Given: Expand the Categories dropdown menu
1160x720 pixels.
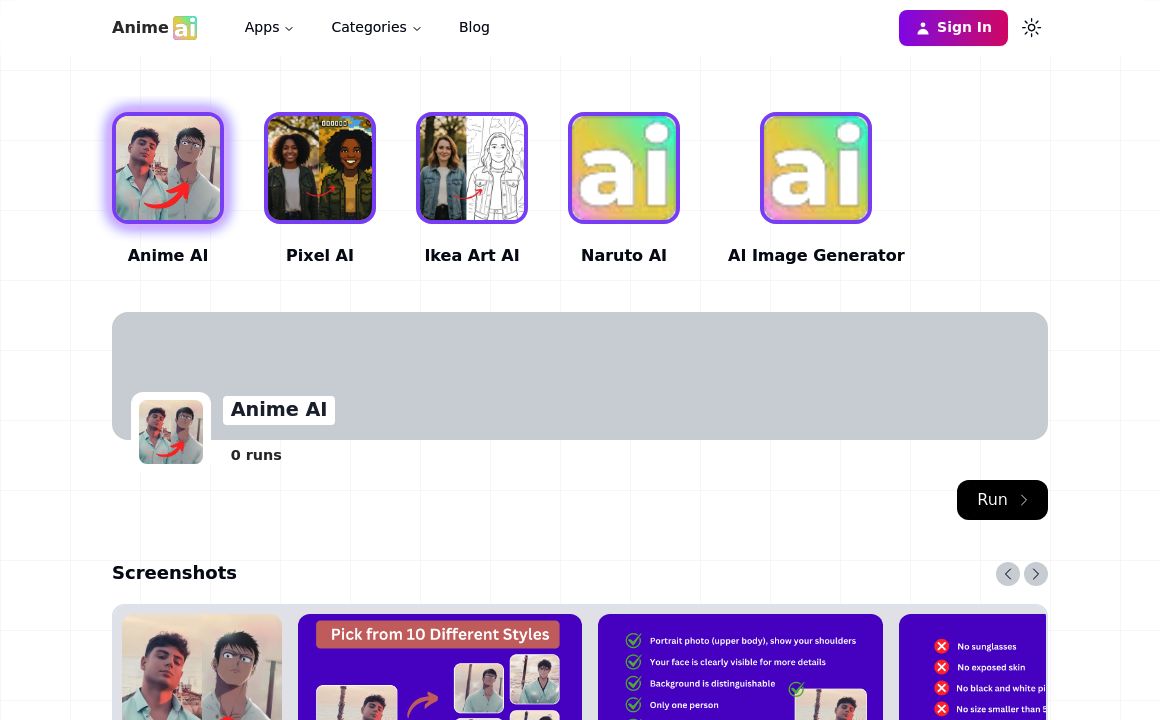Looking at the screenshot, I should click(x=376, y=28).
